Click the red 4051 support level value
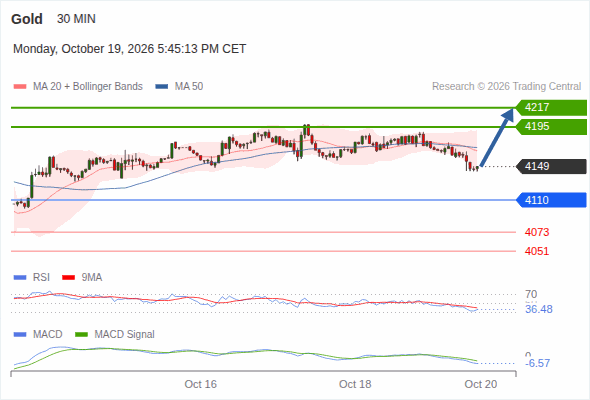590x400 pixels. click(x=537, y=251)
